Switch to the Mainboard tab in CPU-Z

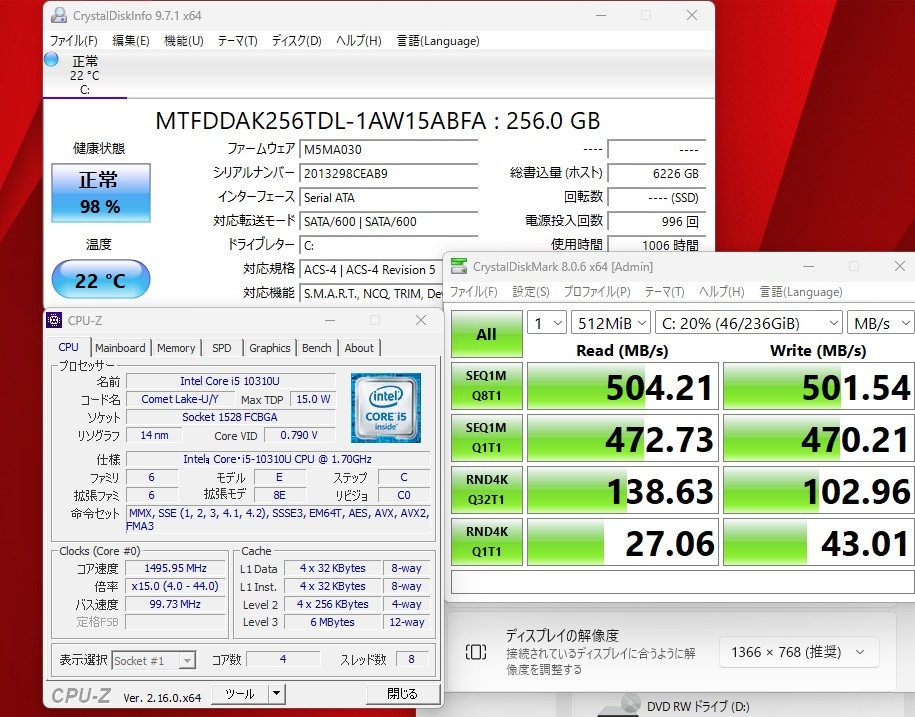tap(120, 348)
